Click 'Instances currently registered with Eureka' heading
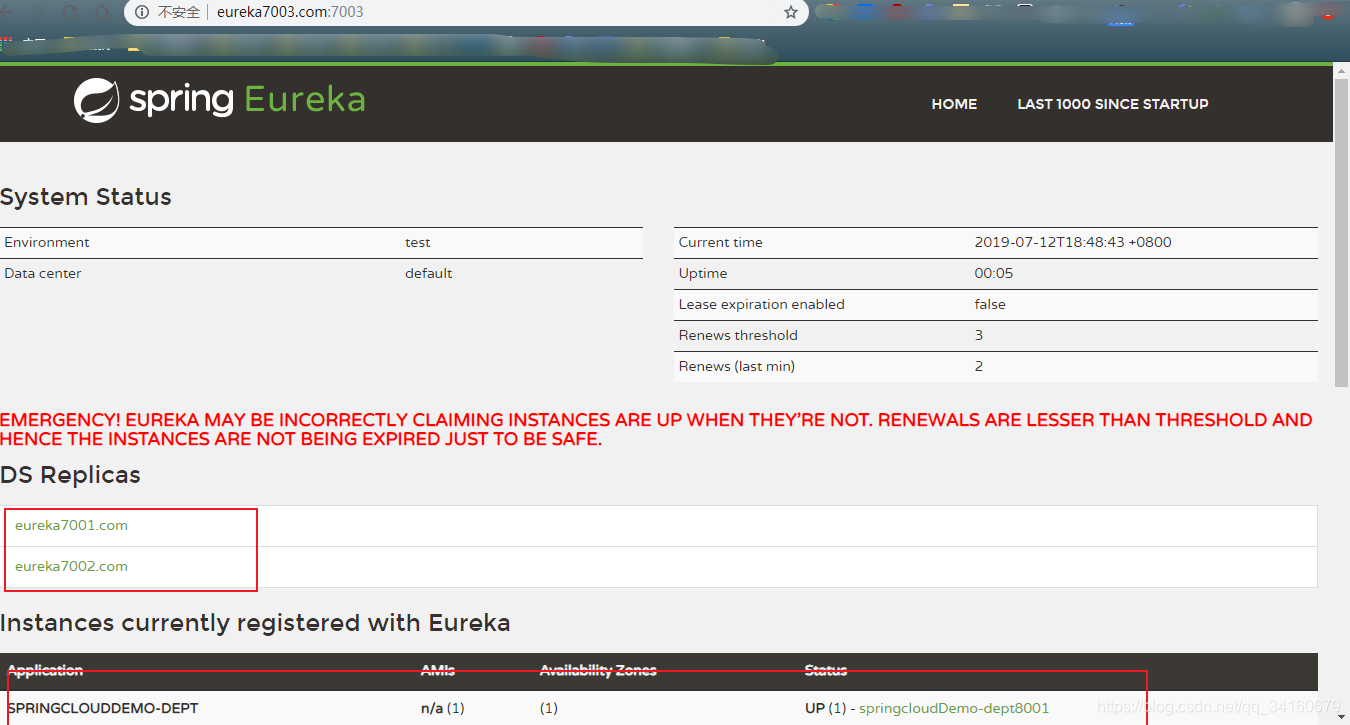 pyautogui.click(x=255, y=623)
